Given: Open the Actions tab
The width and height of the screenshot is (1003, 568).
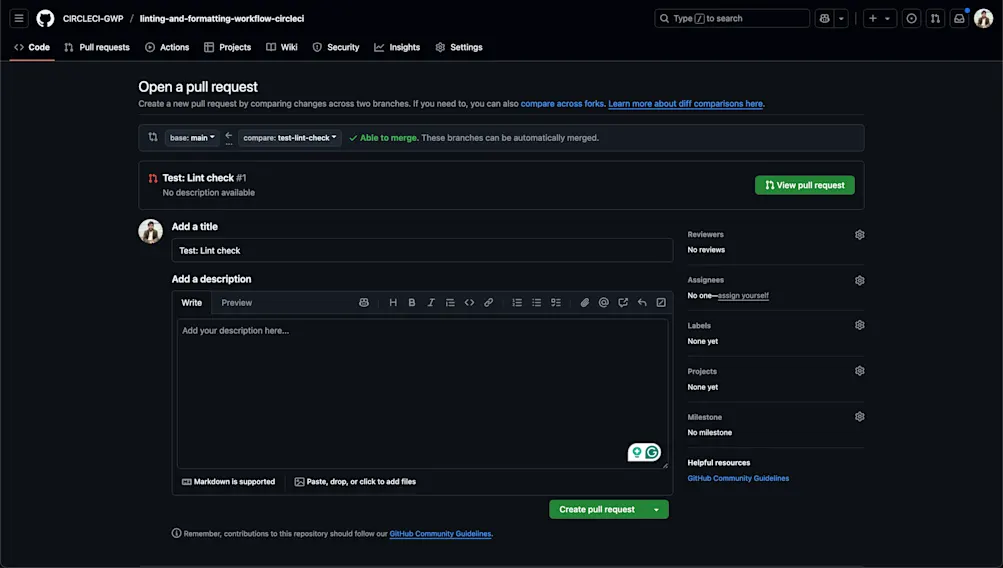Looking at the screenshot, I should tap(167, 47).
